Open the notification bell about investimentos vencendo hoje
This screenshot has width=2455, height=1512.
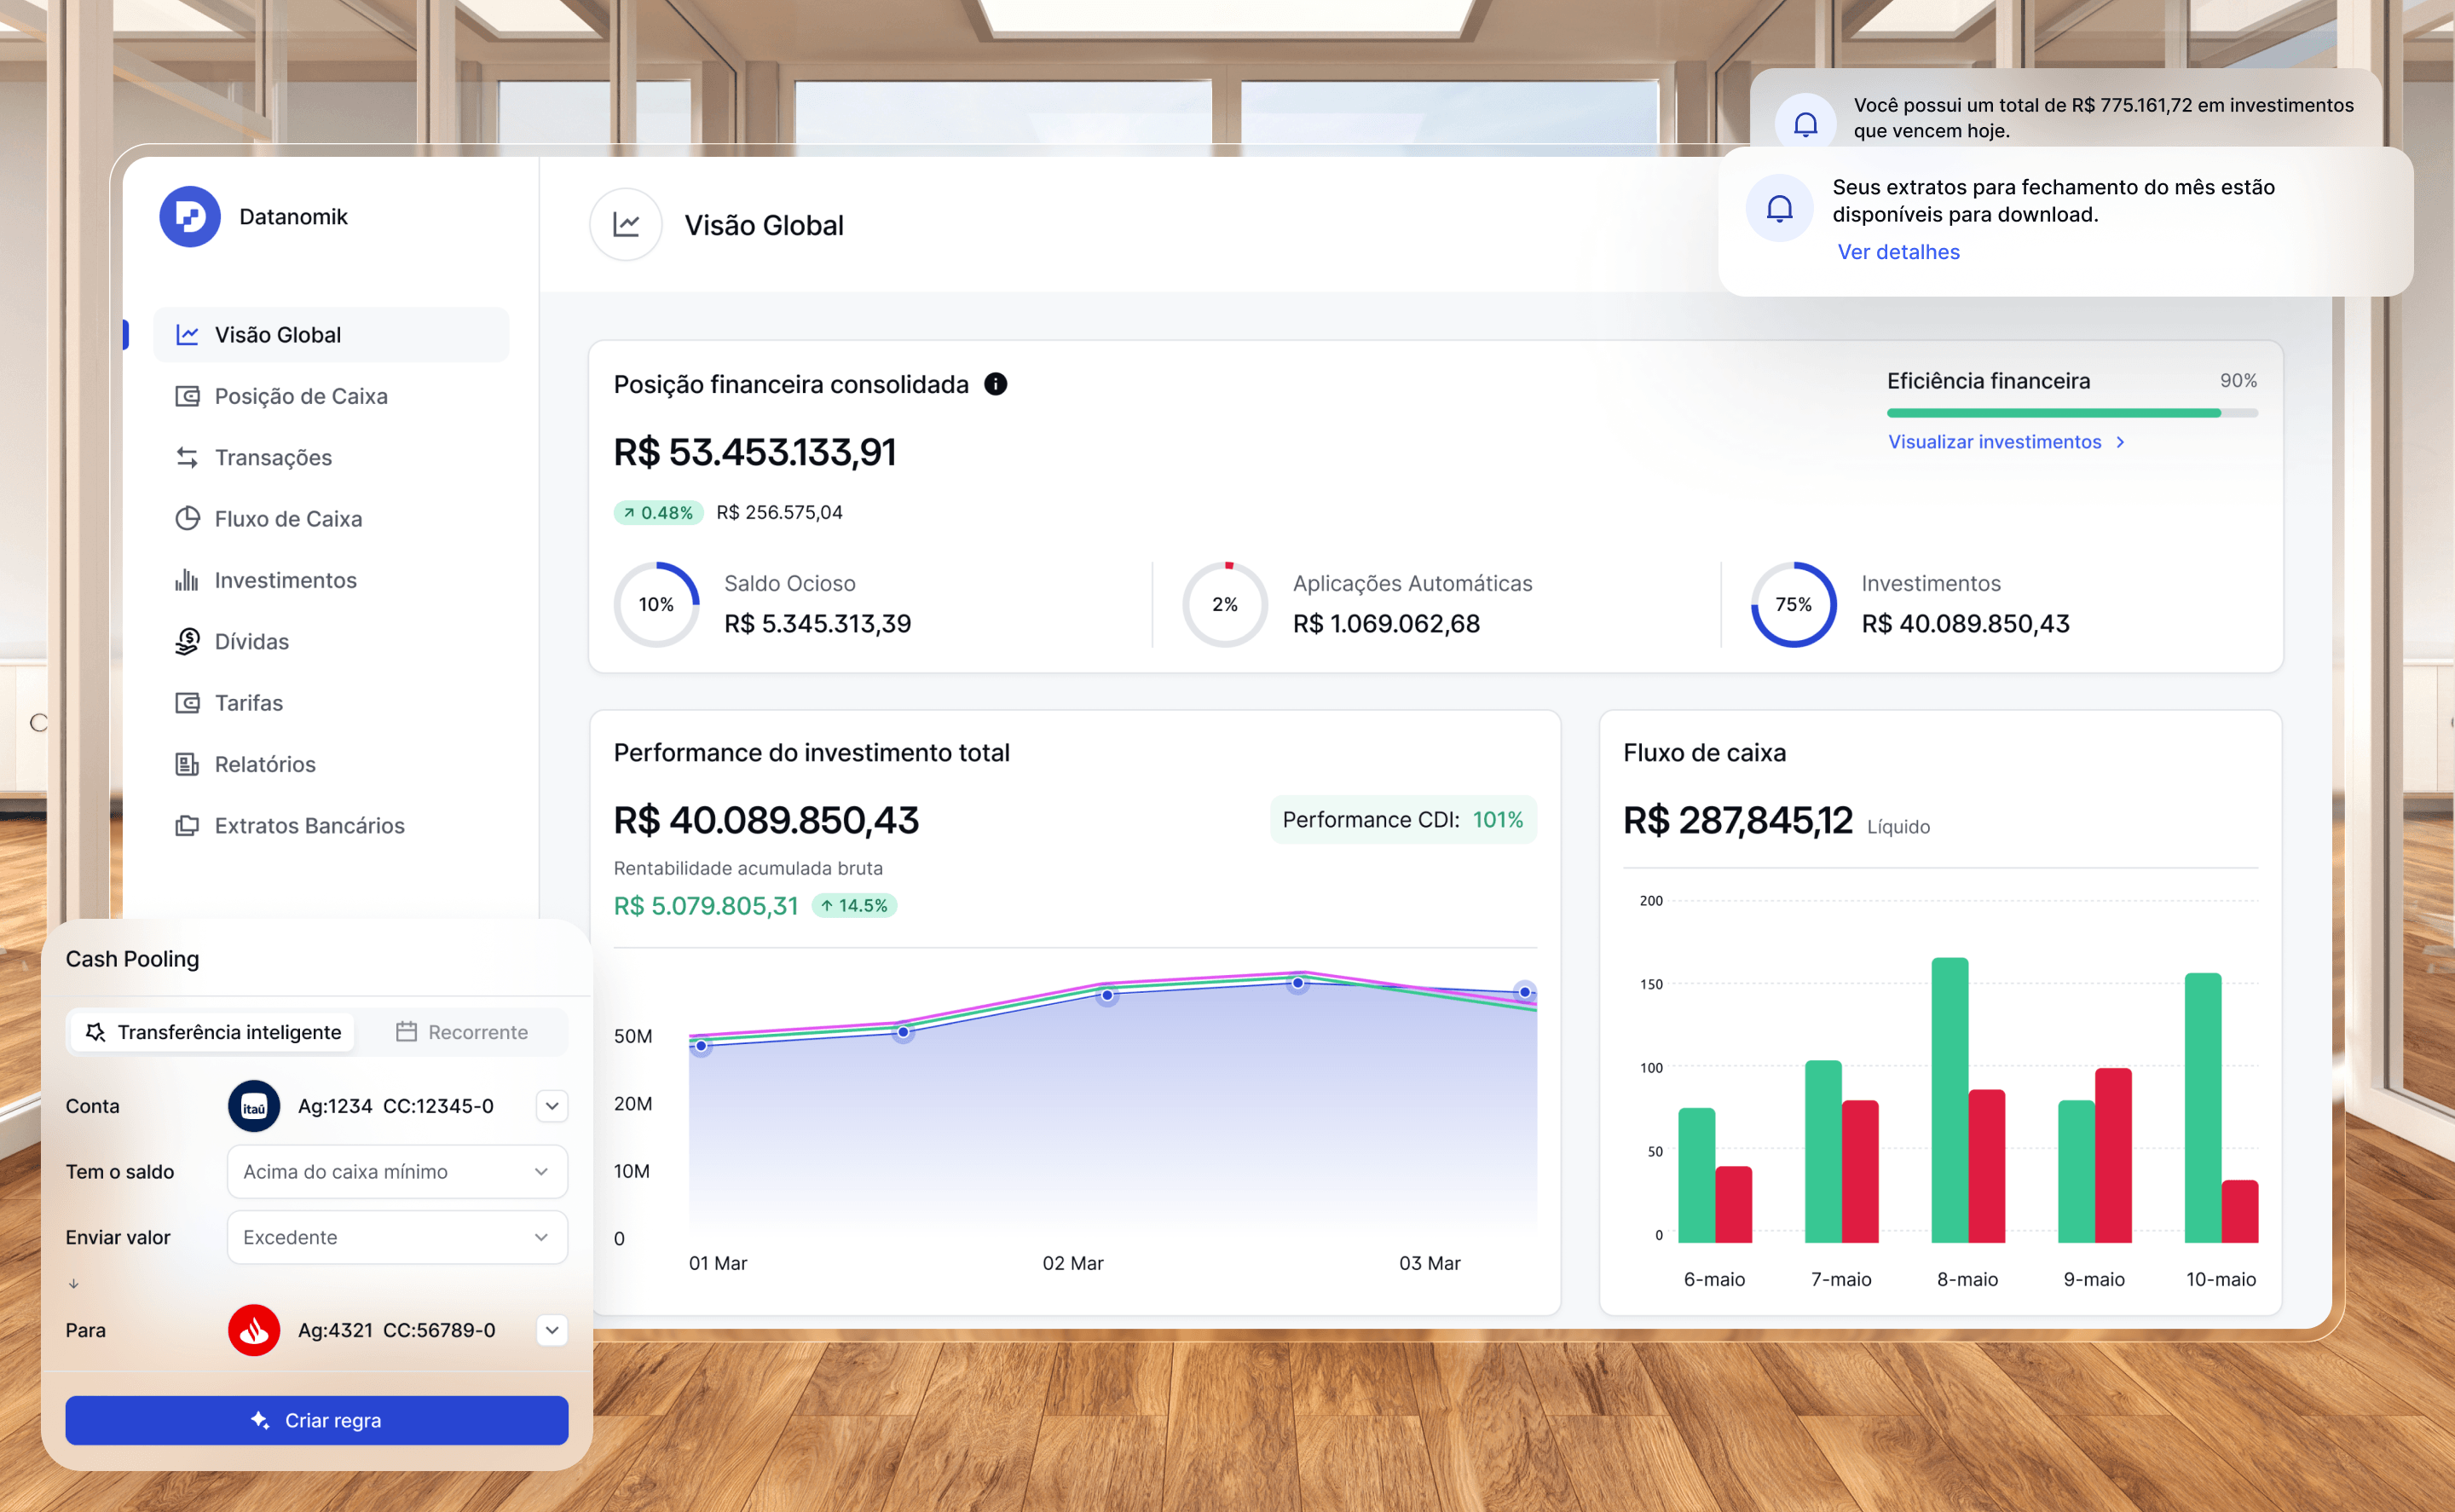click(x=1805, y=125)
